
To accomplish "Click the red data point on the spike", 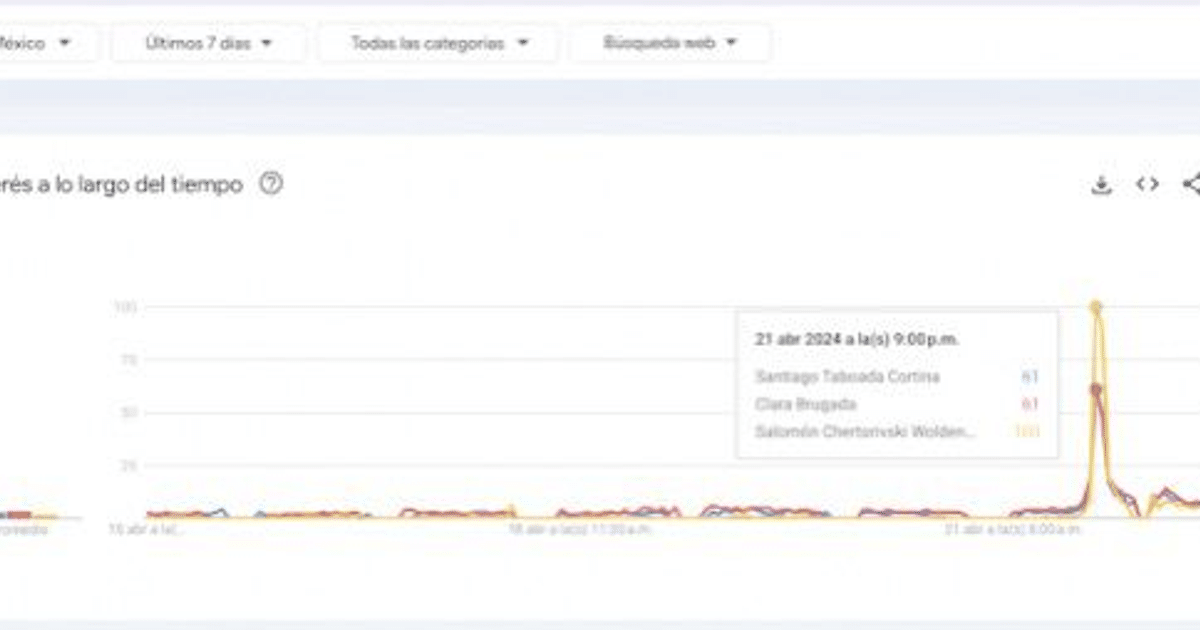I will 1096,390.
